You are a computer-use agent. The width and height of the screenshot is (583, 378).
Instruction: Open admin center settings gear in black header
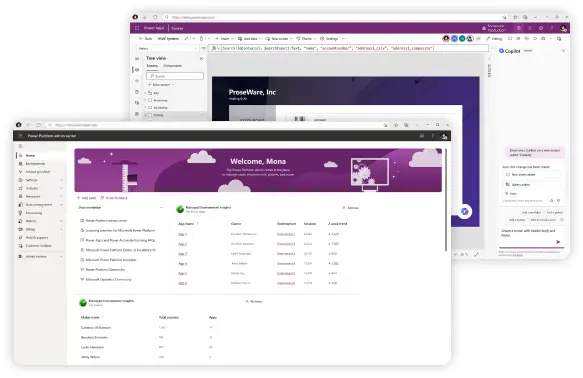point(422,136)
